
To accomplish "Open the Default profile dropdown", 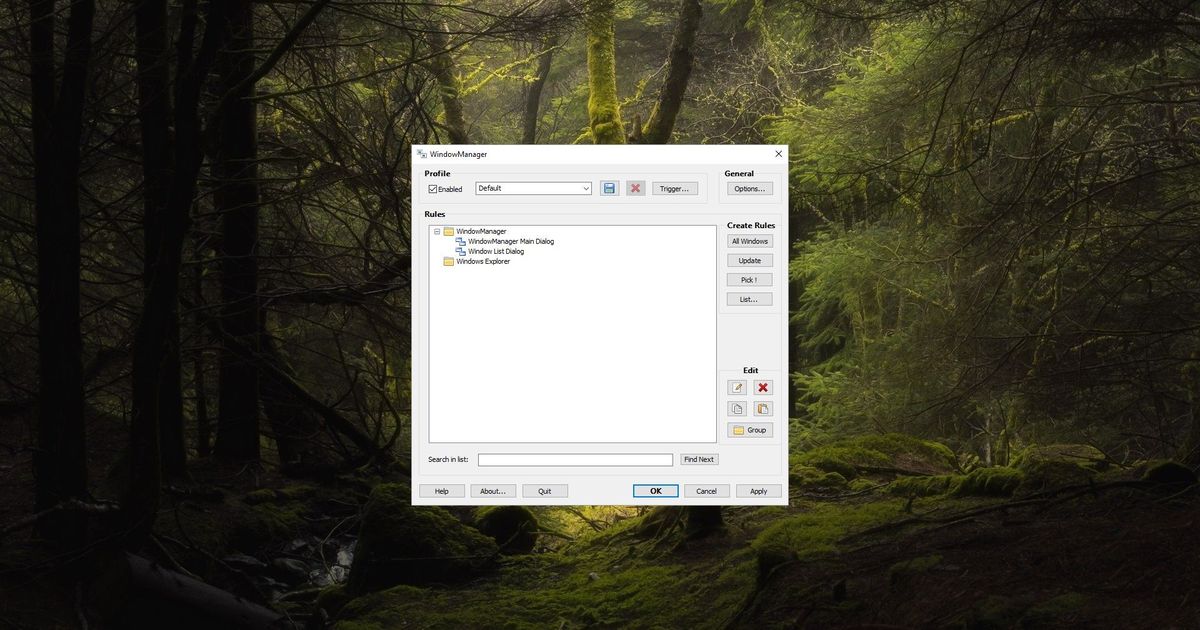I will tap(588, 188).
